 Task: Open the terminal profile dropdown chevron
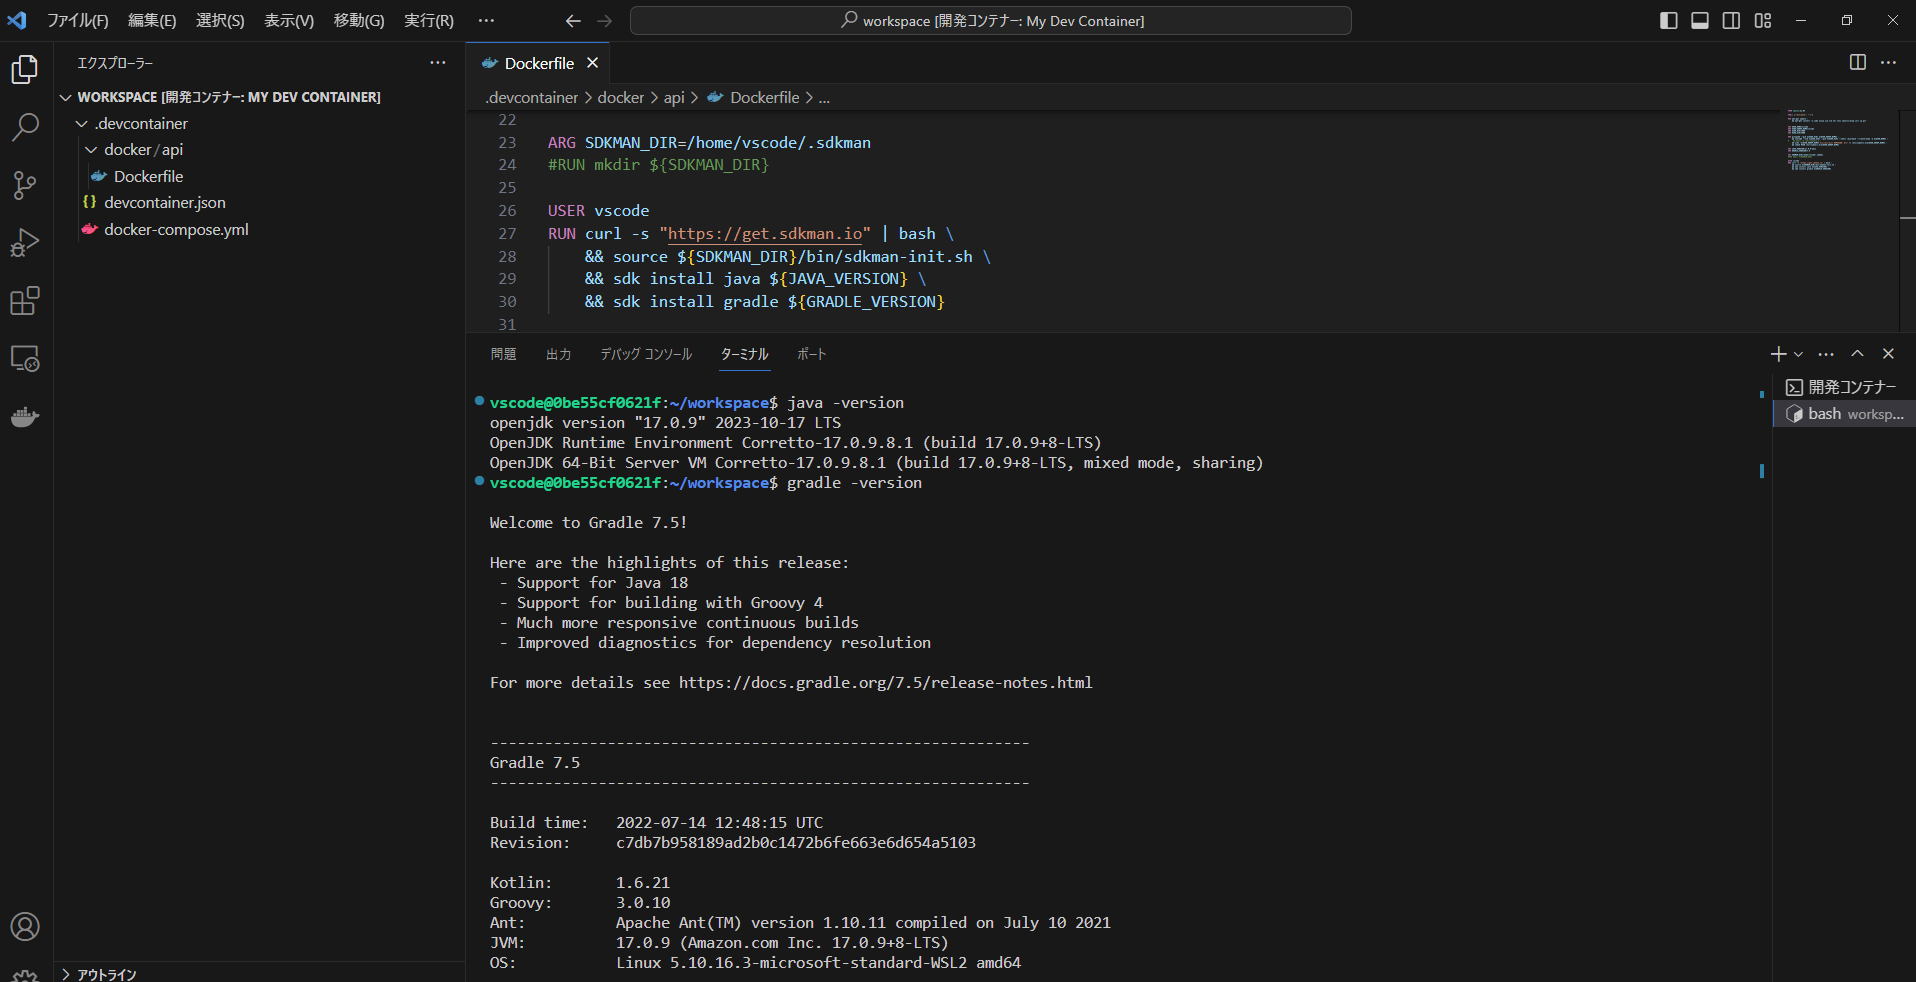point(1796,353)
